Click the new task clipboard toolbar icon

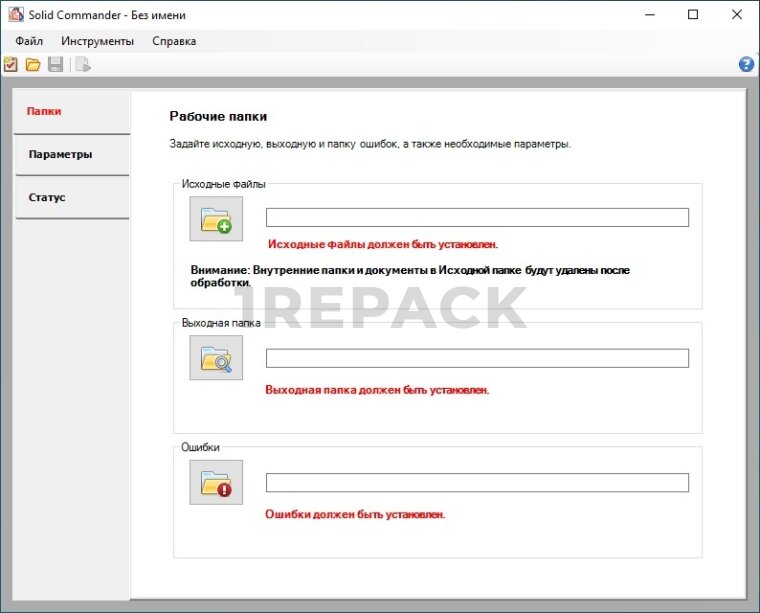pos(11,65)
